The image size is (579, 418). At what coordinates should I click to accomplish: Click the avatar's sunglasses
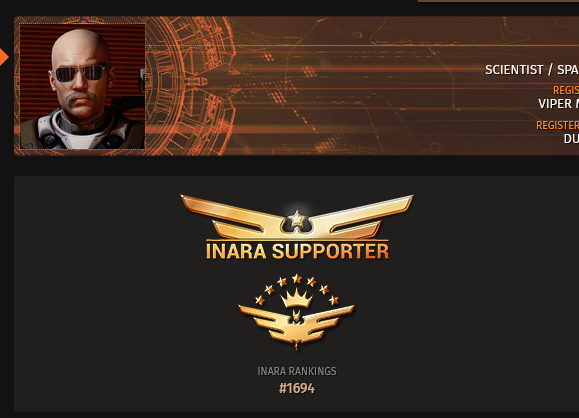[x=79, y=73]
